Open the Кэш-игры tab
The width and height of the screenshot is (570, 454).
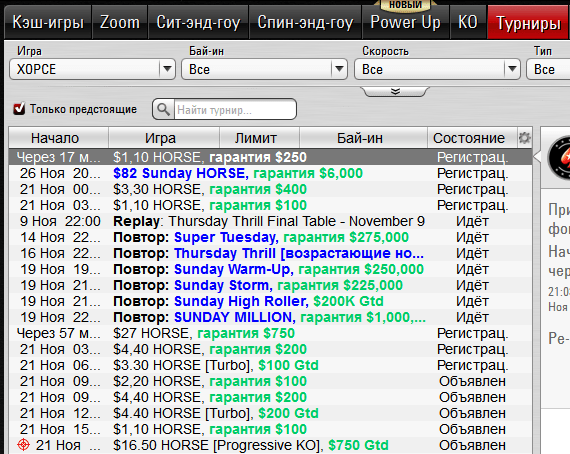48,22
